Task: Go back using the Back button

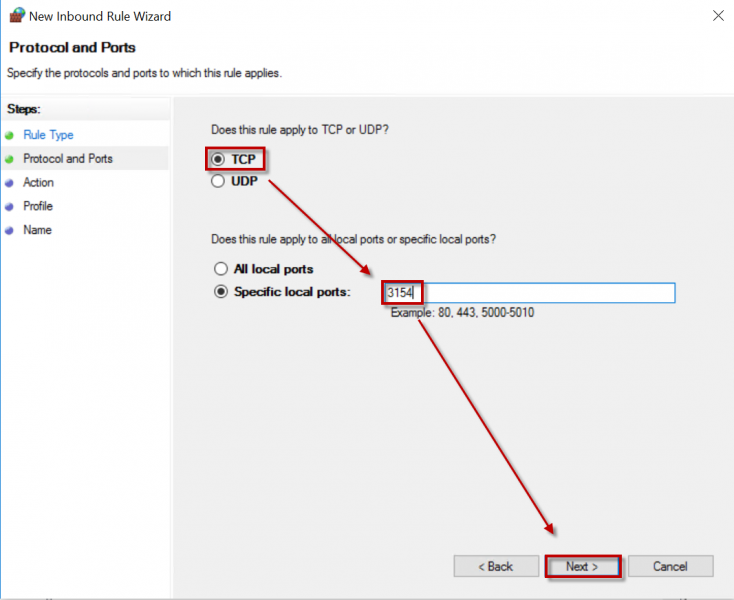Action: pos(496,566)
